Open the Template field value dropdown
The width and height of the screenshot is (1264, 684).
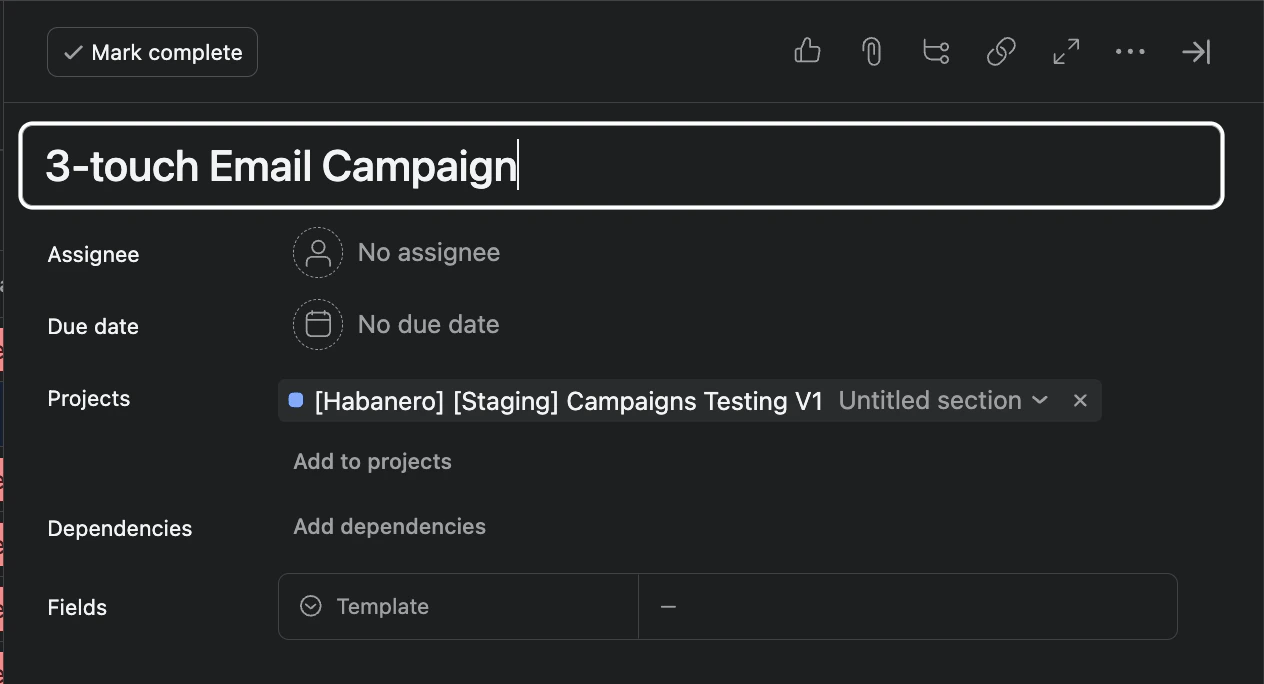(906, 607)
